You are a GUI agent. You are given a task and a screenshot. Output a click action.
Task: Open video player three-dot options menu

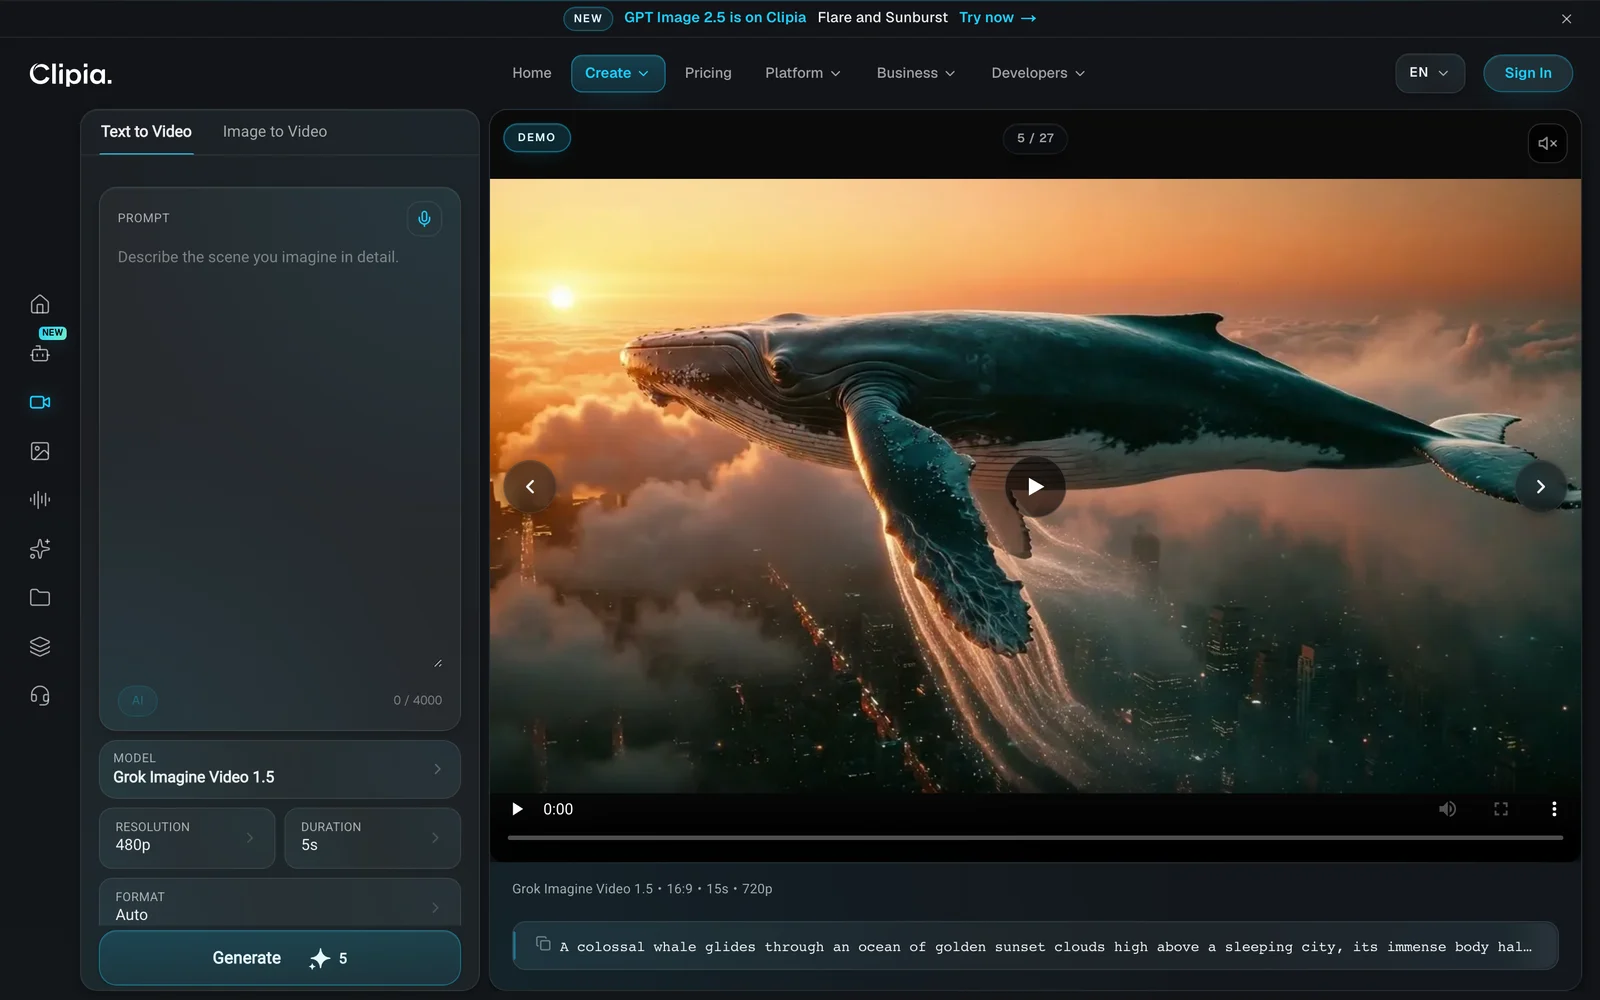tap(1554, 809)
